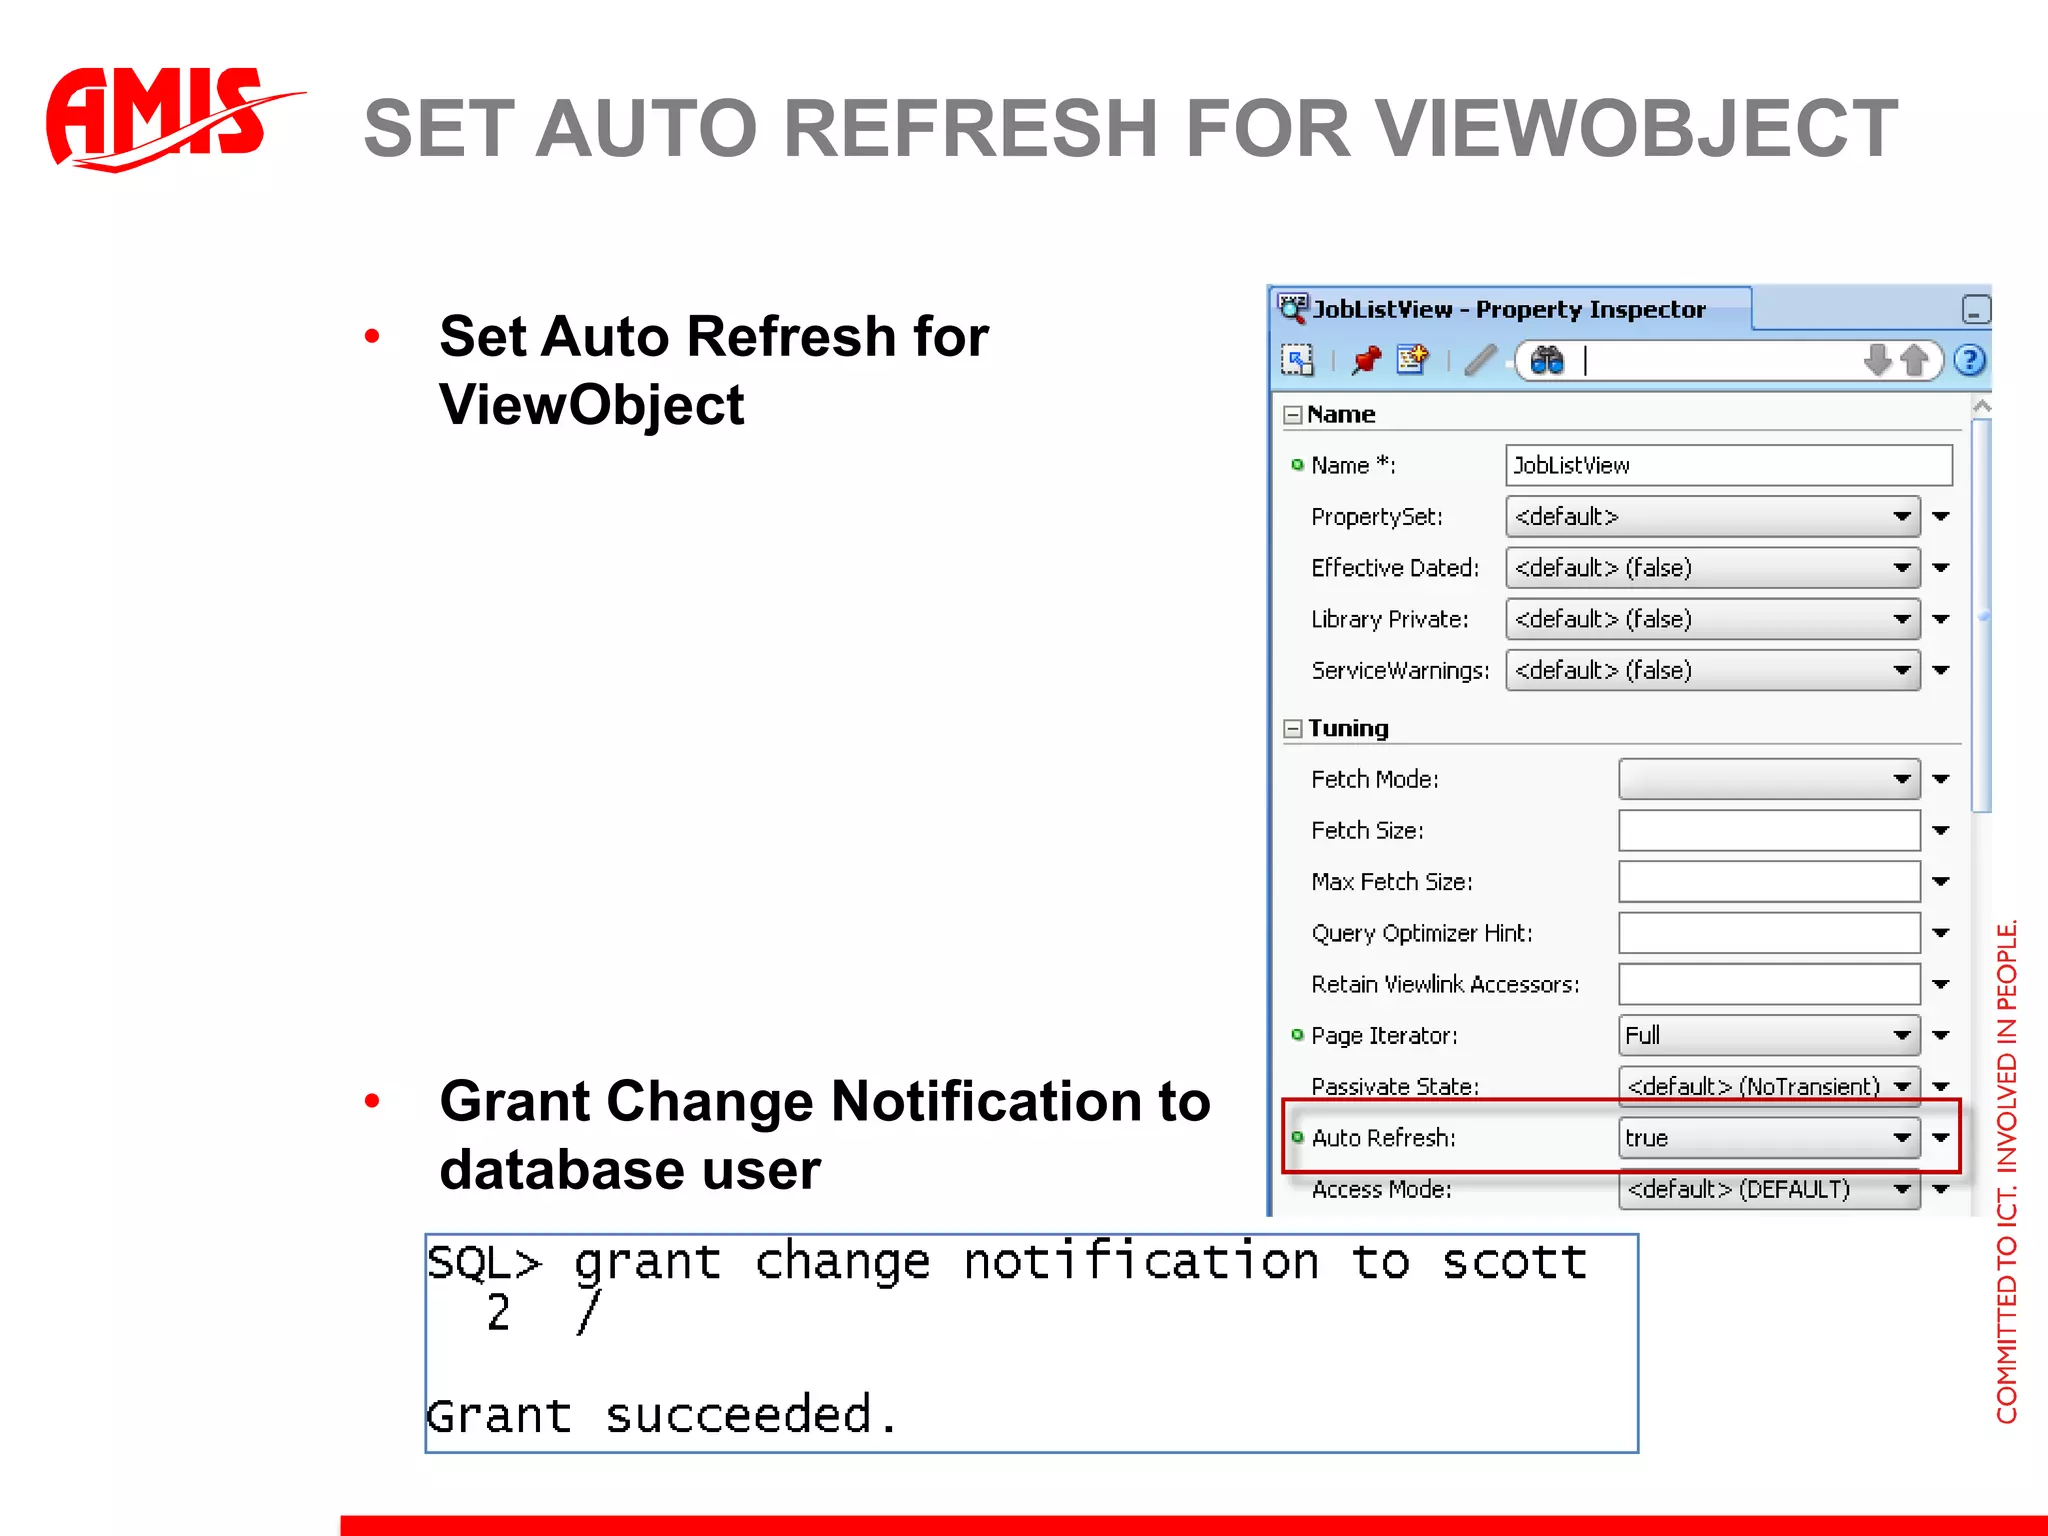
Task: Click the Query Optimizer Hint field
Action: (1770, 933)
